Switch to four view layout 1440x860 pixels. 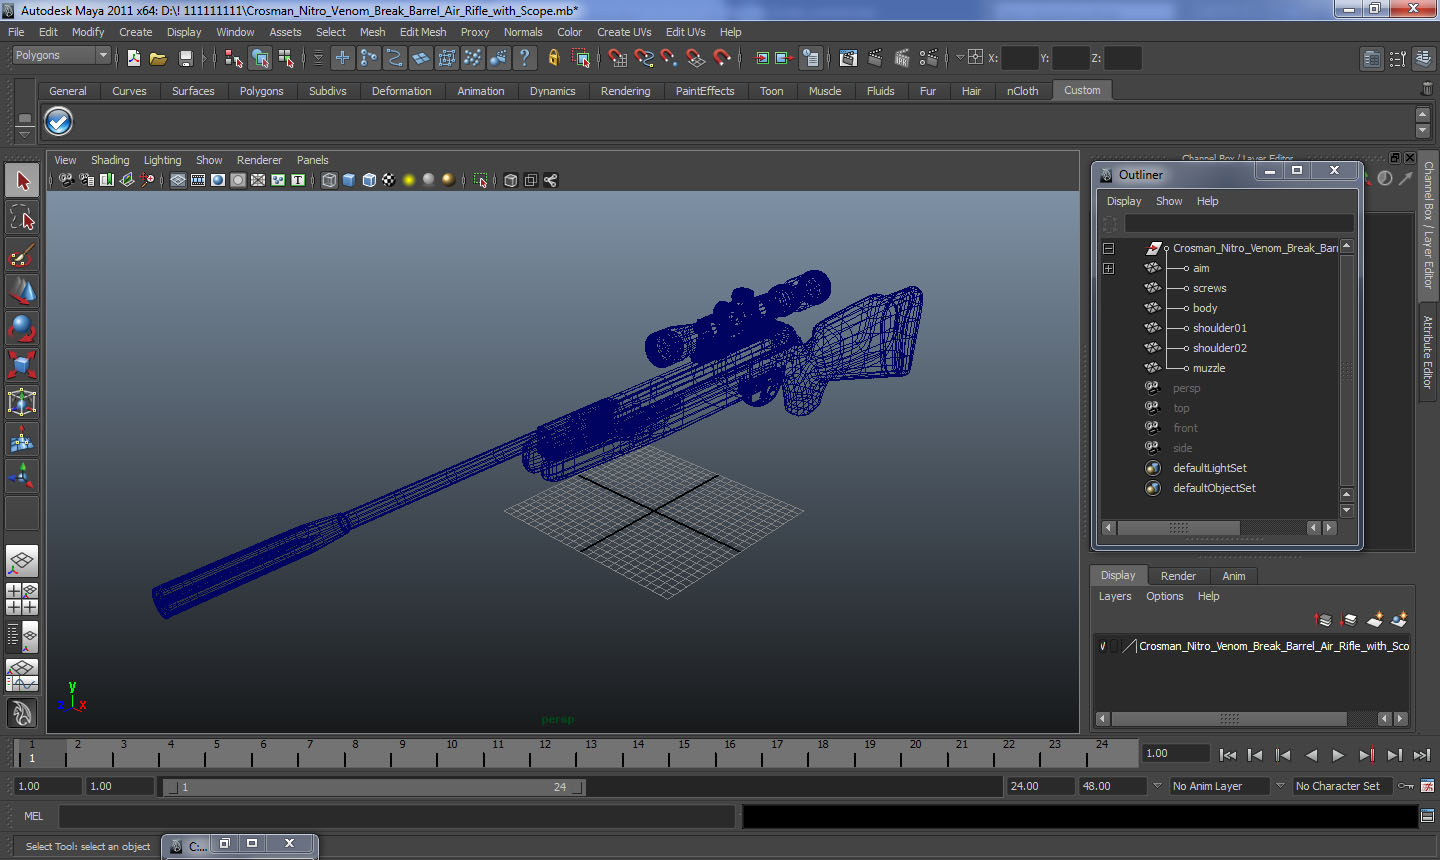22,598
